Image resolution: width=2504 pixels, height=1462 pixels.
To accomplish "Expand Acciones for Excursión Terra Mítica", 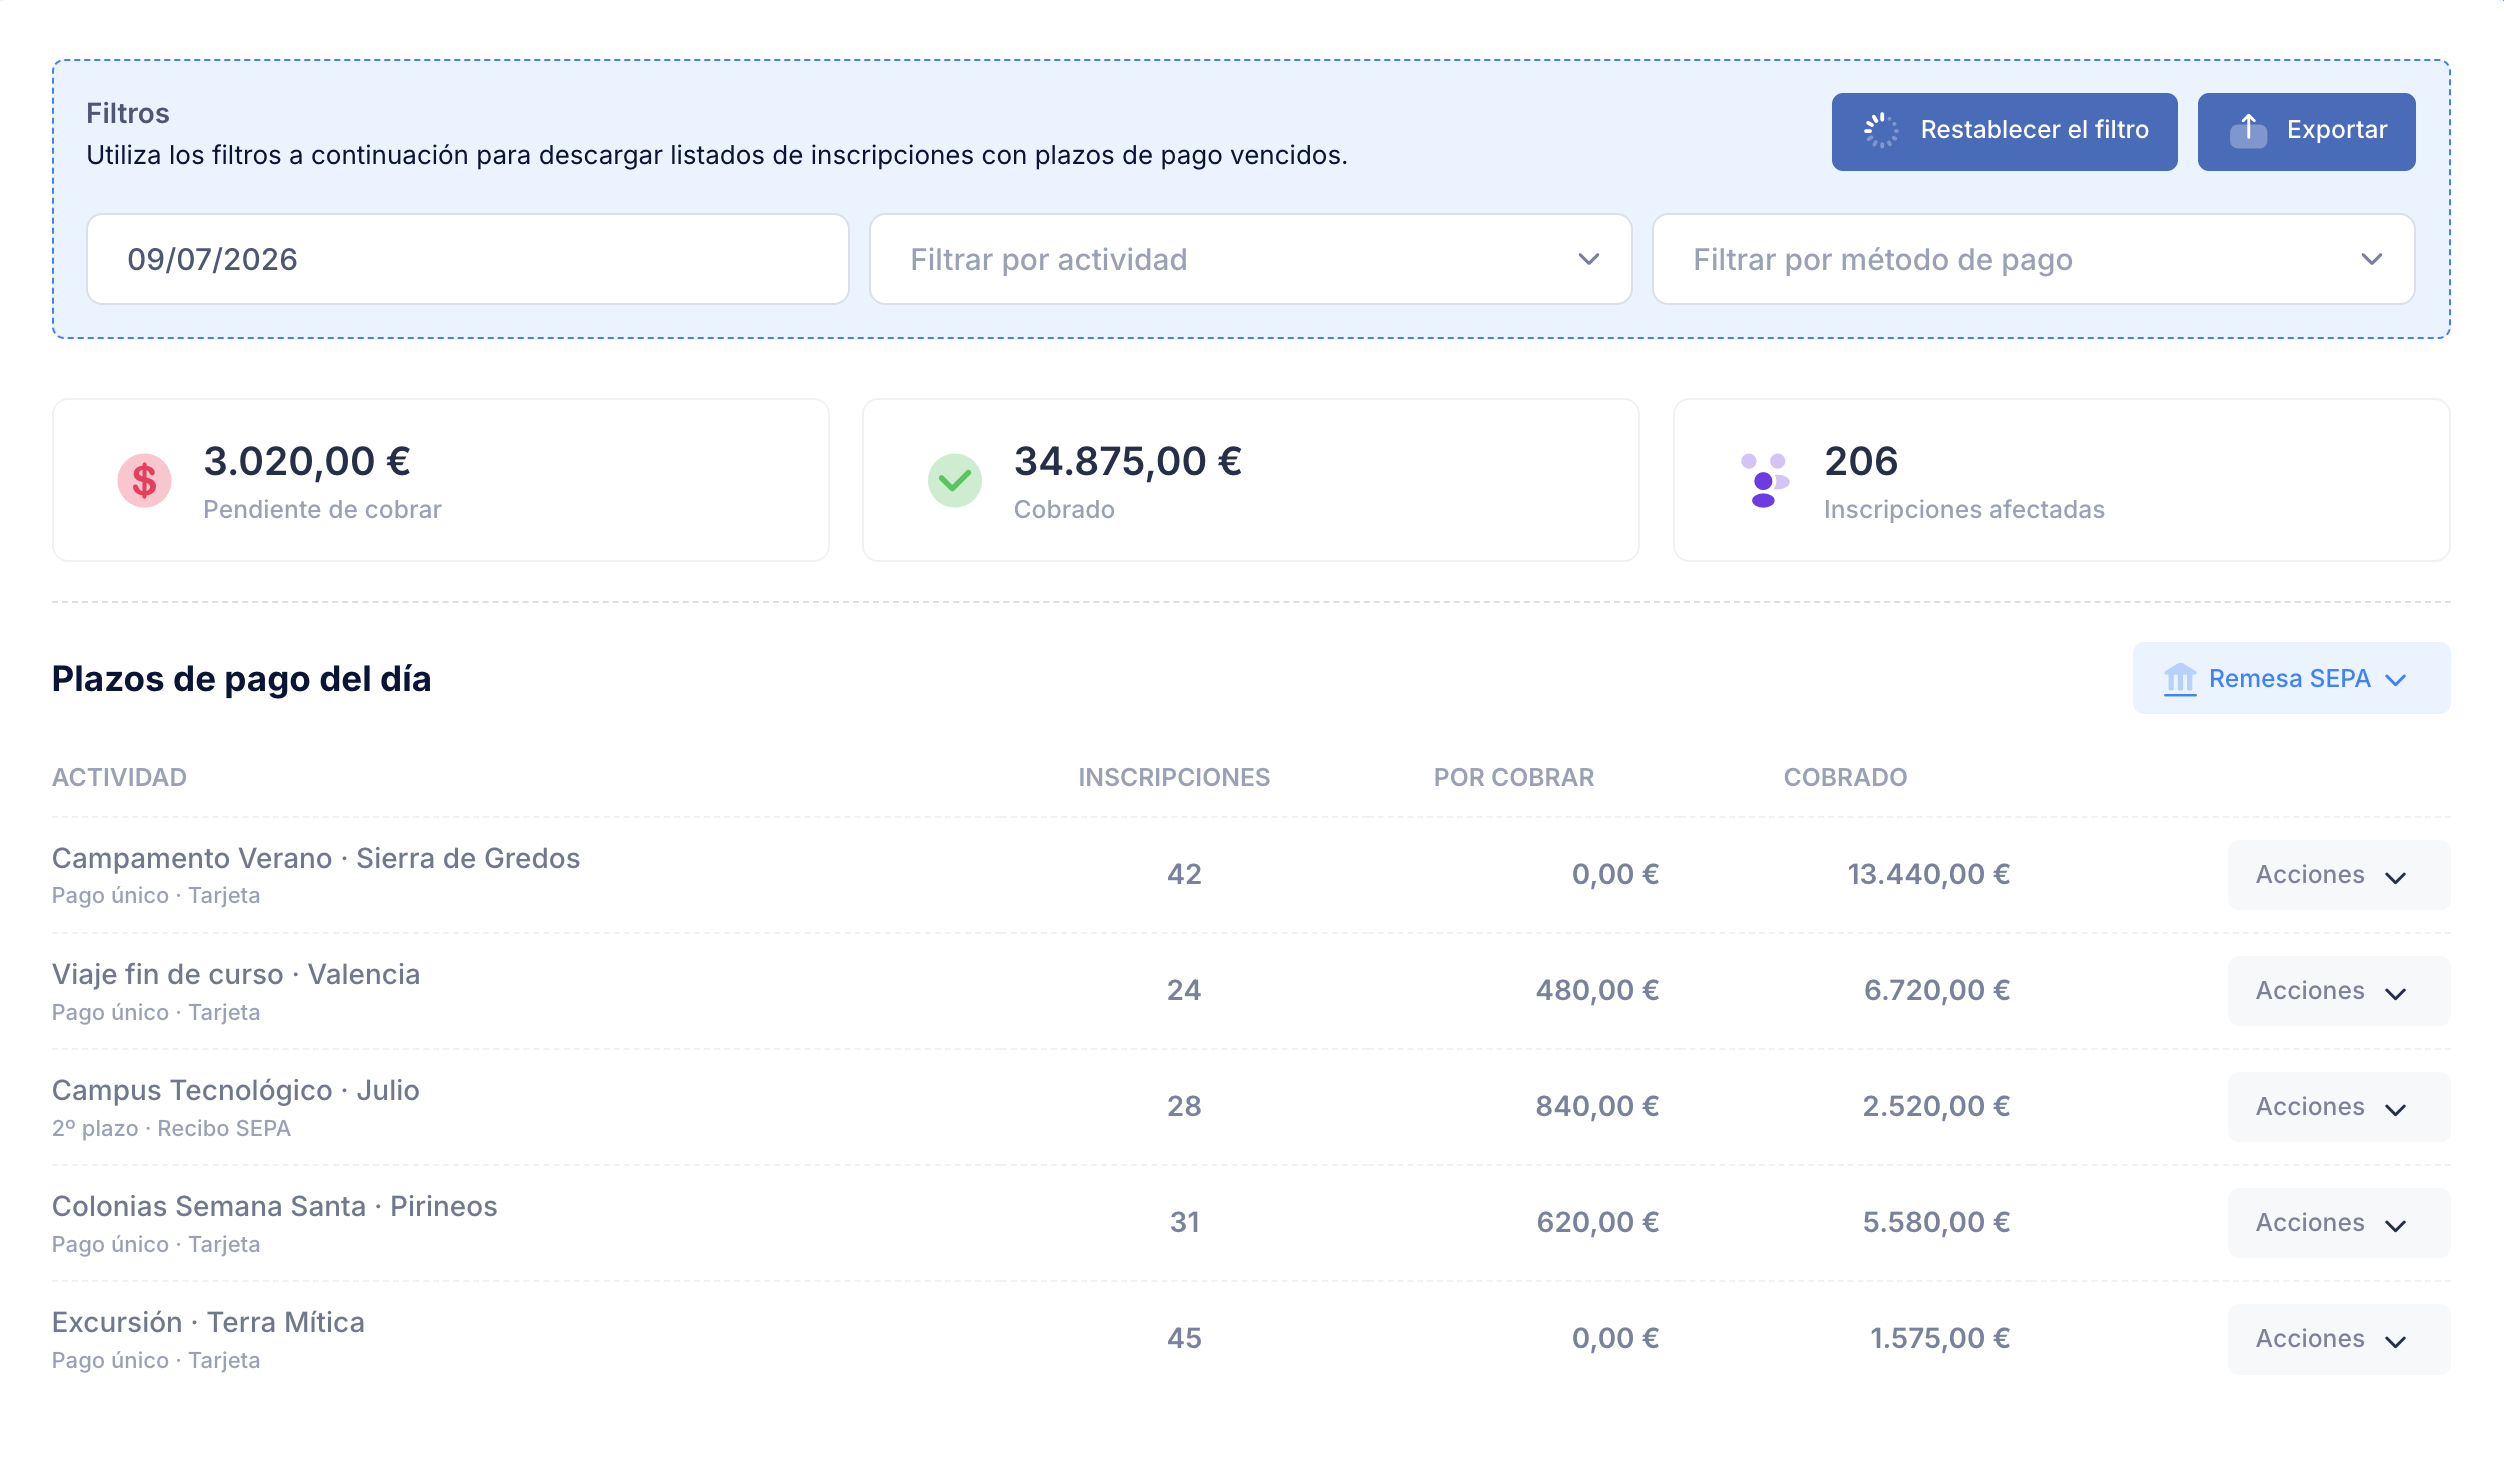I will tap(2338, 1339).
